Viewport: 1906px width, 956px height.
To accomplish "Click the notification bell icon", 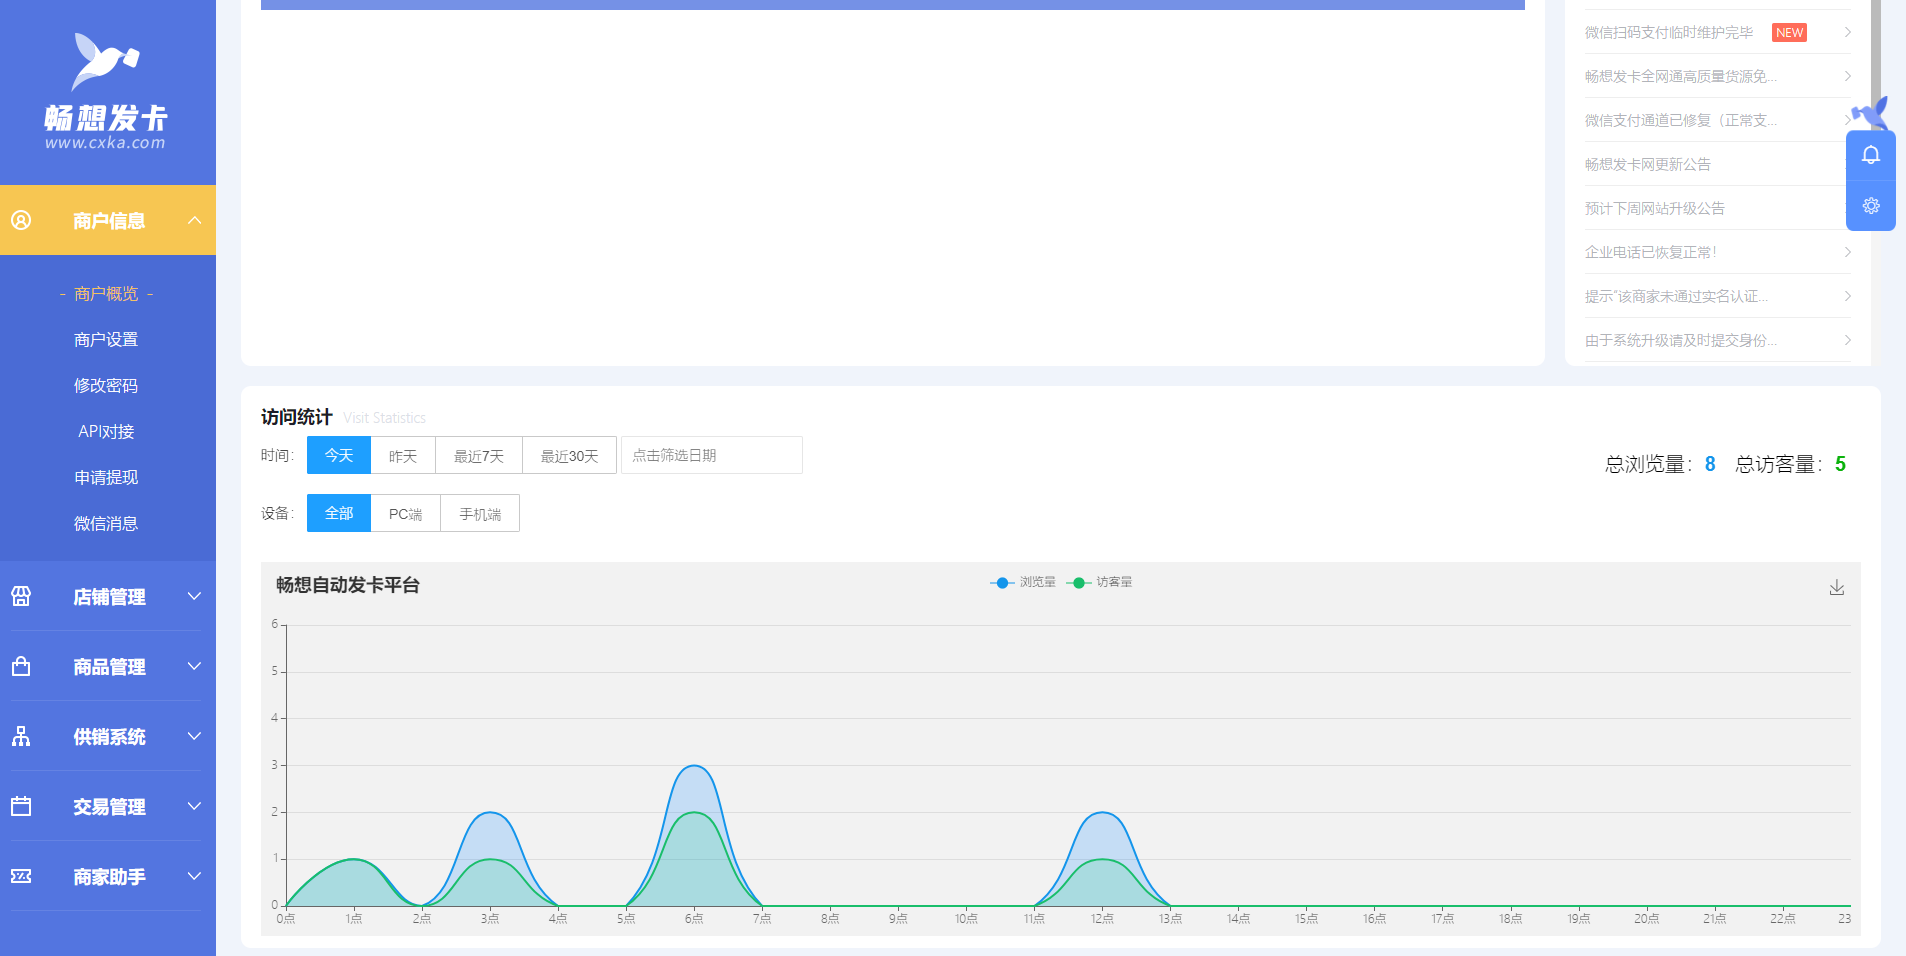I will [x=1870, y=155].
